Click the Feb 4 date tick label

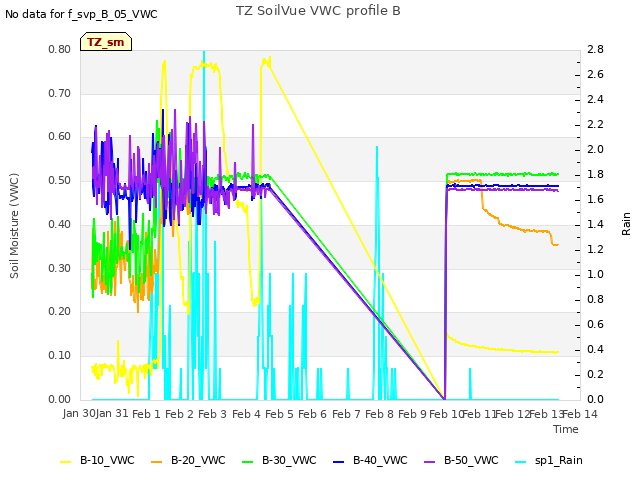click(x=247, y=414)
